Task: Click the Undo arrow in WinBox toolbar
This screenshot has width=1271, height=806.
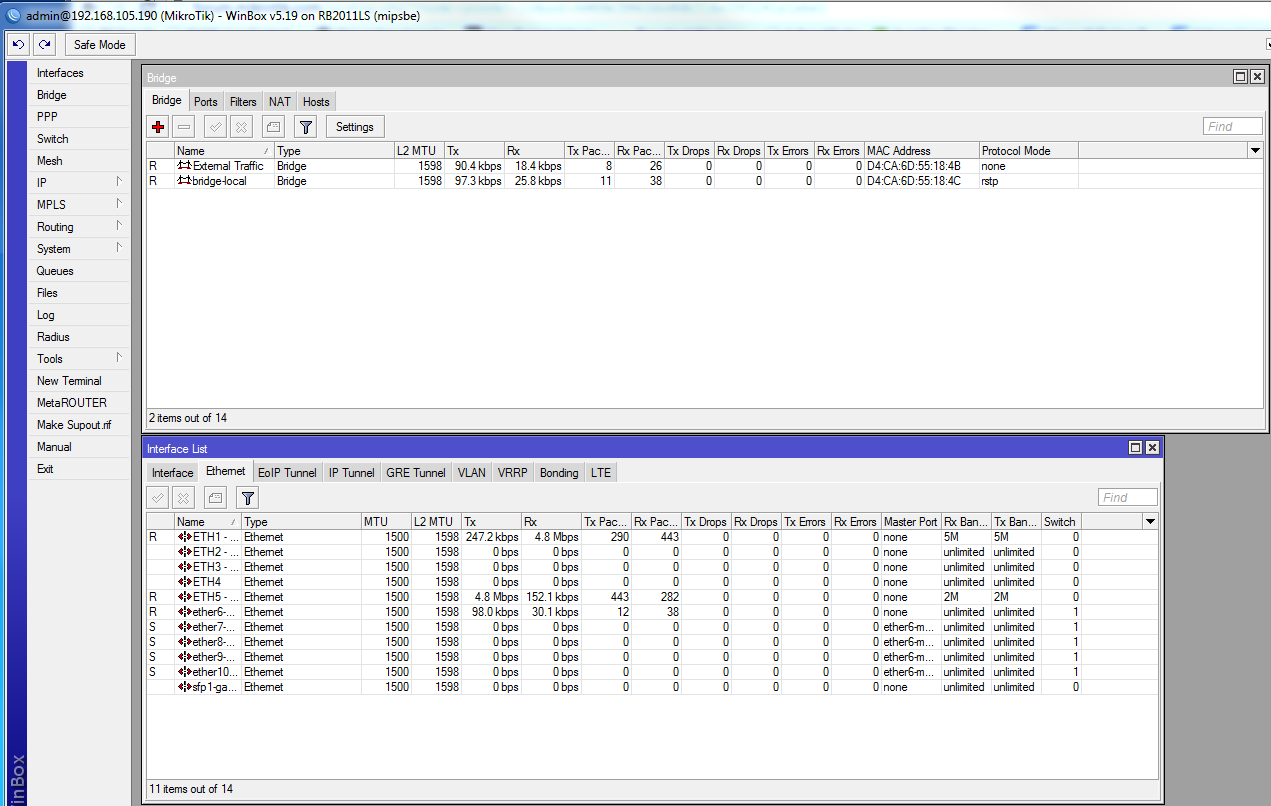Action: 18,45
